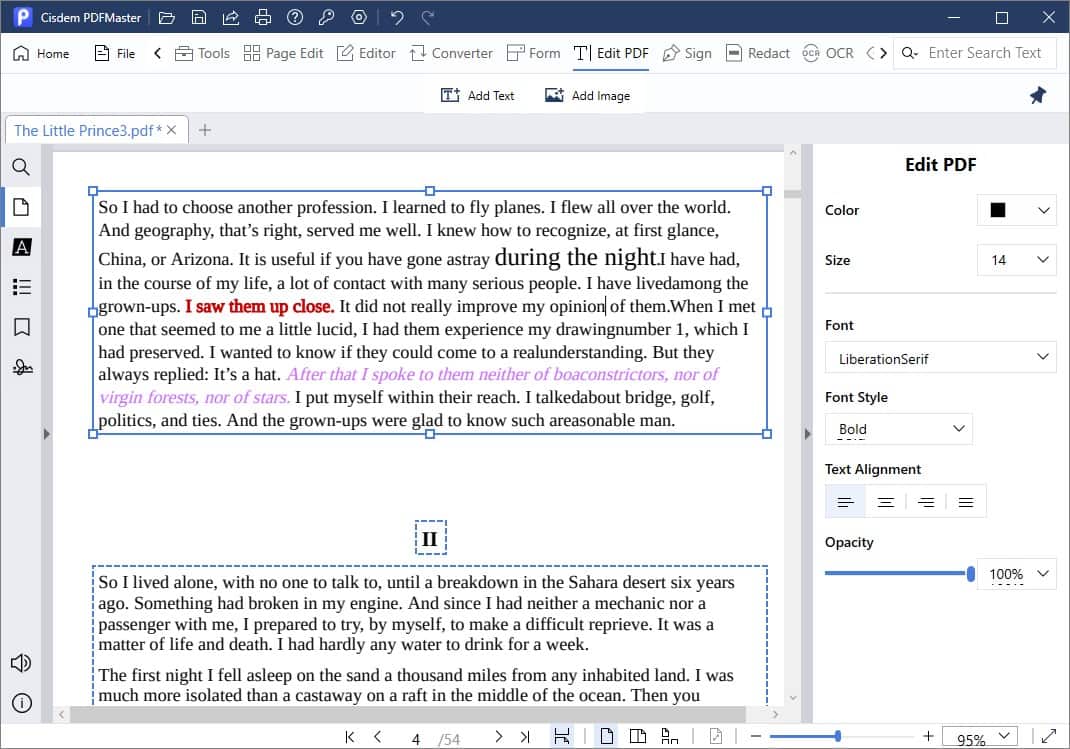This screenshot has height=749, width=1070.
Task: Select the Signature tool in the sidebar
Action: point(21,367)
